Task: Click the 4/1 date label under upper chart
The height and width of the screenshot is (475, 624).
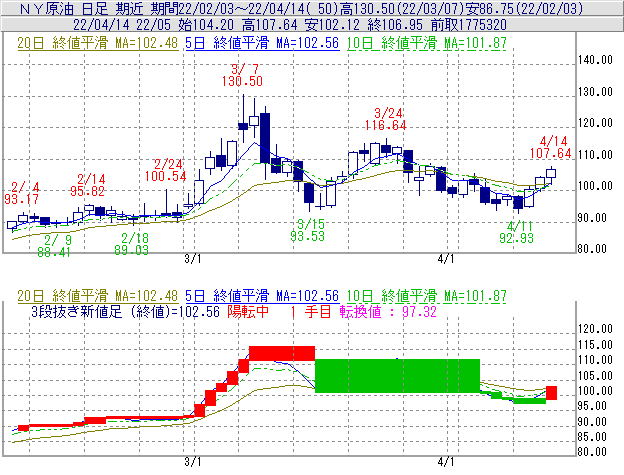Action: click(x=446, y=259)
